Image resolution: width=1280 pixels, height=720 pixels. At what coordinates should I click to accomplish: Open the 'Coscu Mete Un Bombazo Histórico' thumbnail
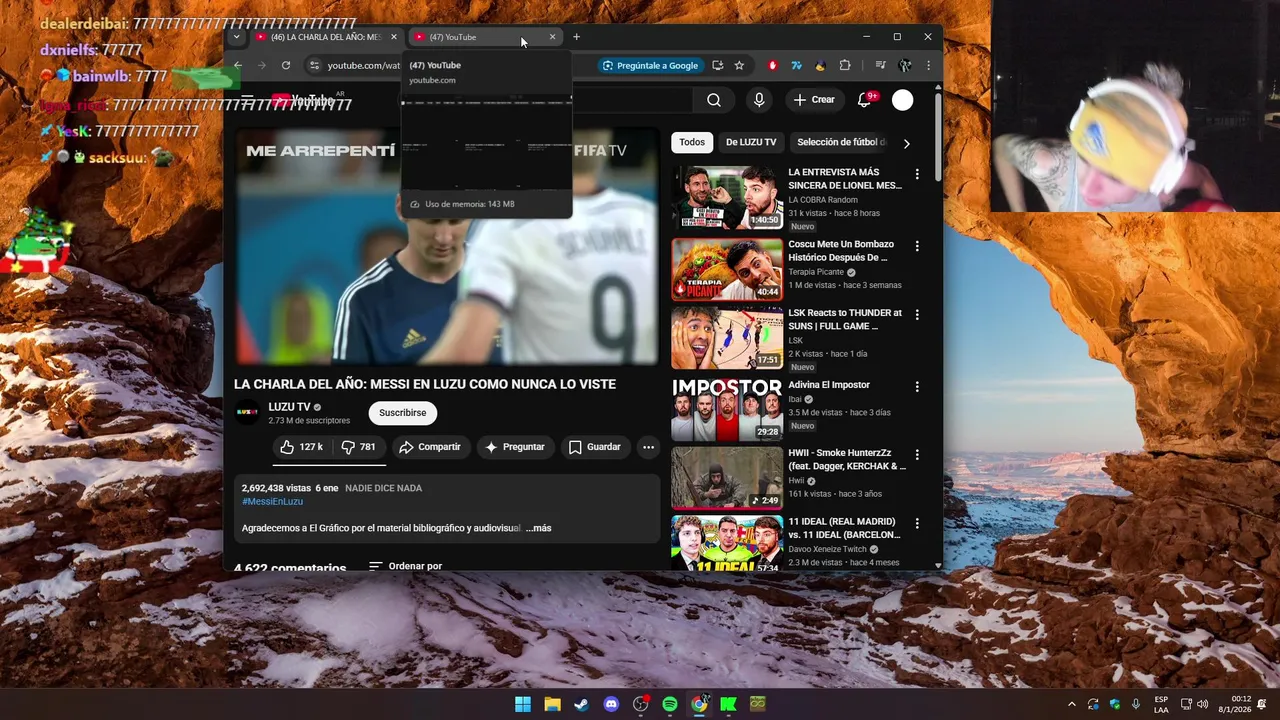[727, 269]
